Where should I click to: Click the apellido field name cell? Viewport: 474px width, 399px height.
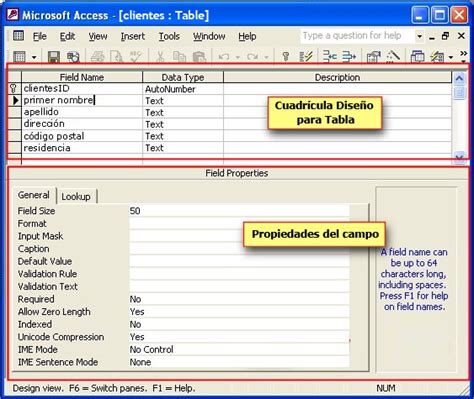click(82, 112)
